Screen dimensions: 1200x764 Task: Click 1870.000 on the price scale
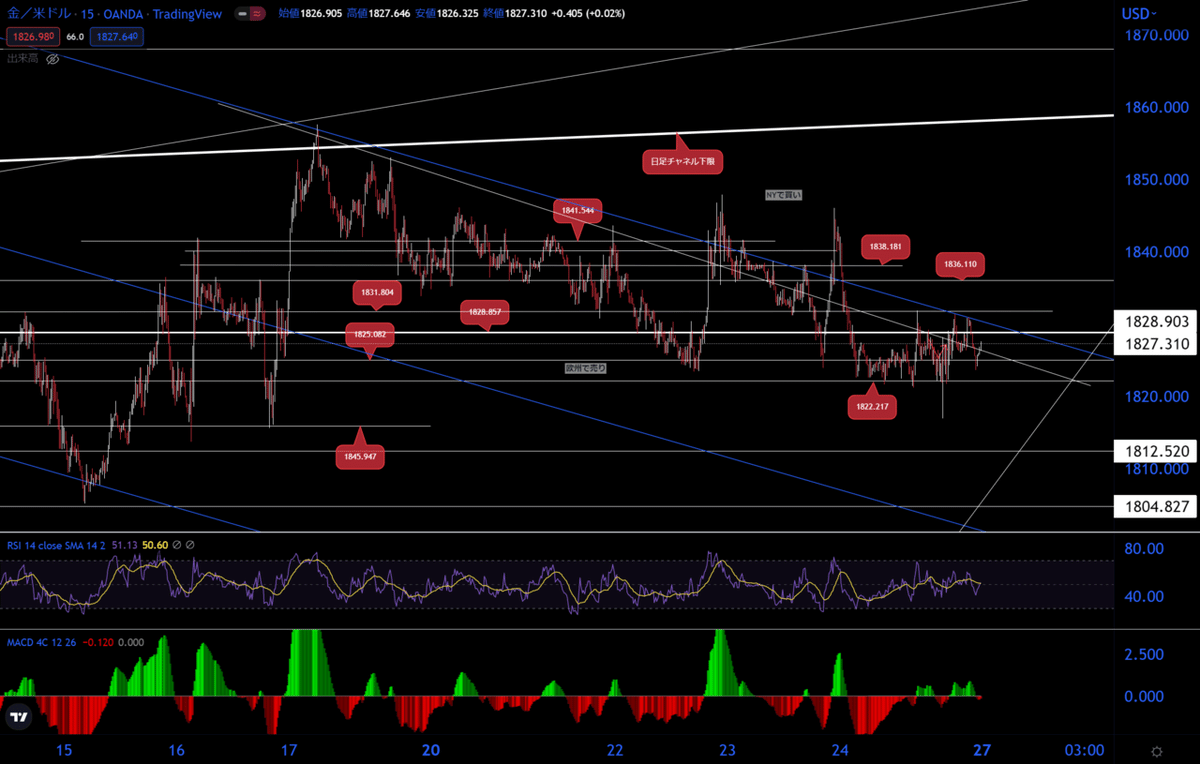coord(1155,35)
